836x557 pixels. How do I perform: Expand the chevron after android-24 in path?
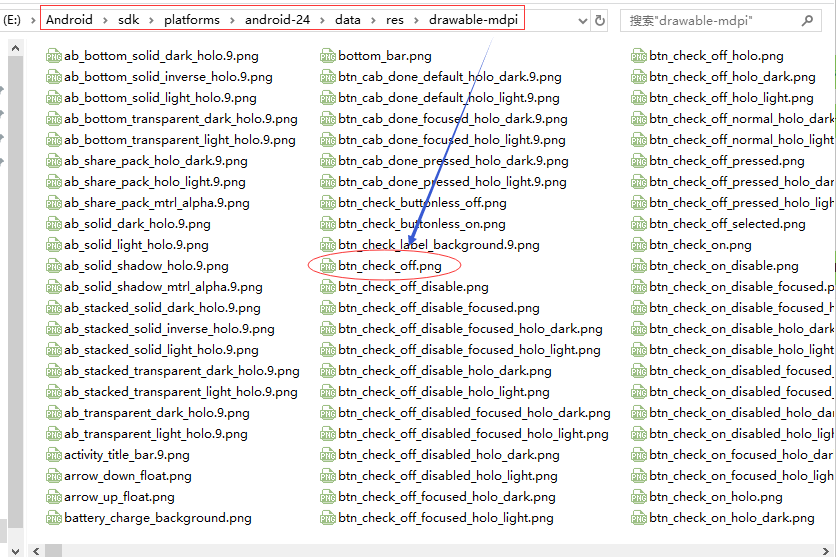(x=323, y=20)
